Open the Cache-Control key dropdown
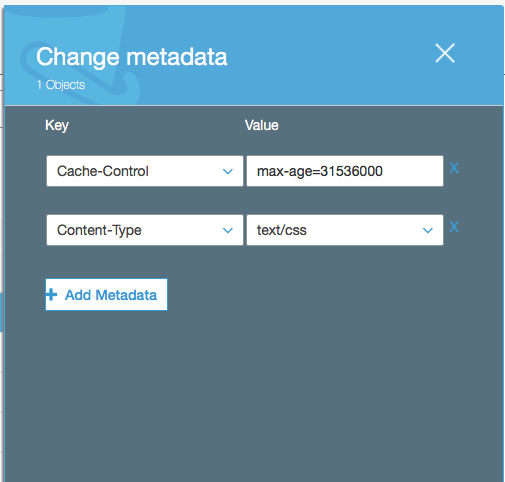Viewport: 505px width, 482px height. [145, 171]
